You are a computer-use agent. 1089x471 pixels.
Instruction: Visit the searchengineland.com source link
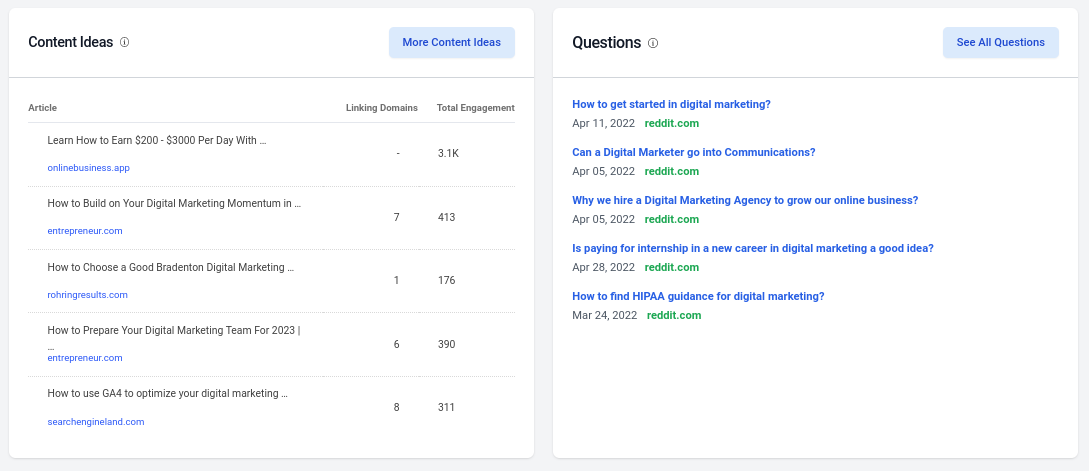[96, 422]
